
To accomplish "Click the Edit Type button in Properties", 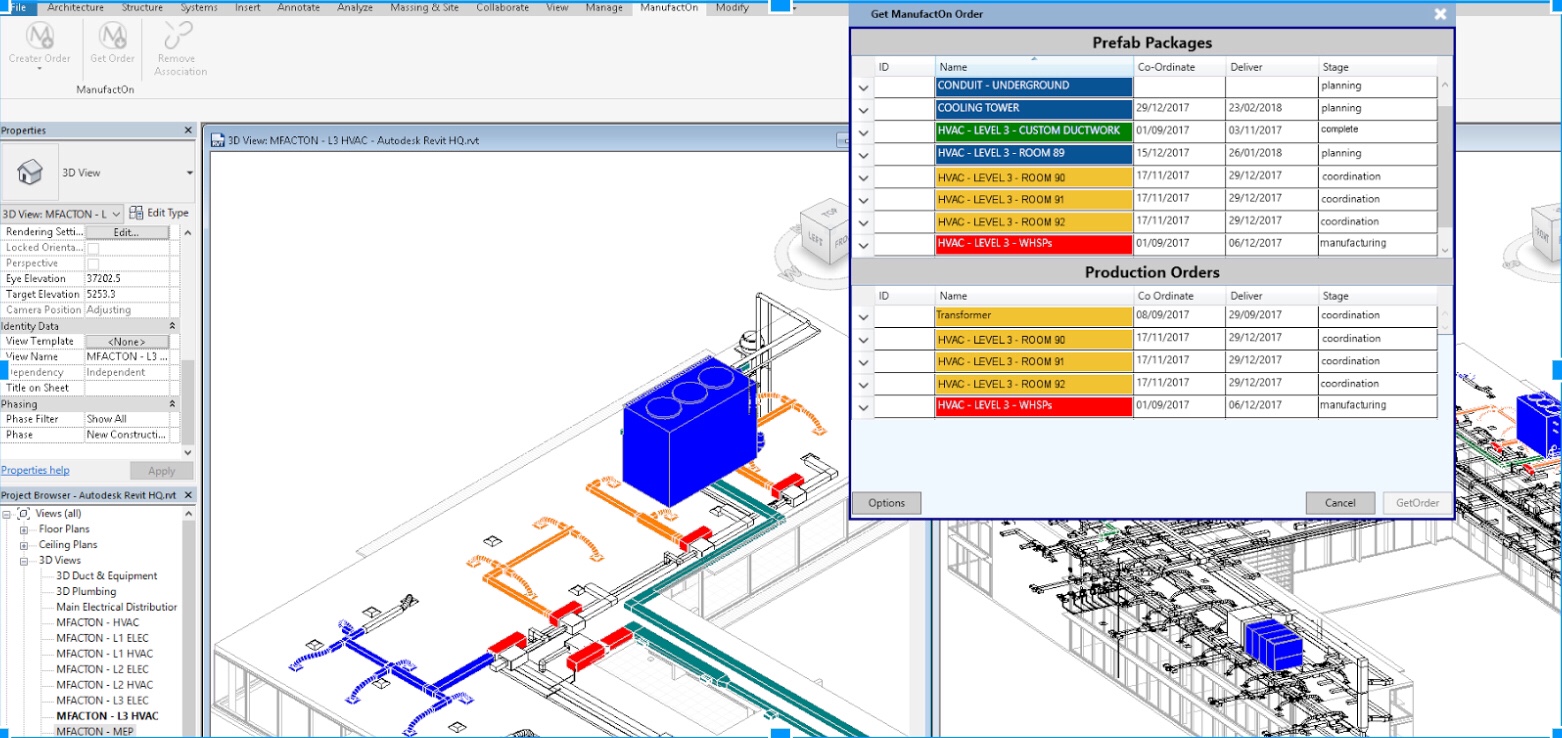I will tap(159, 213).
